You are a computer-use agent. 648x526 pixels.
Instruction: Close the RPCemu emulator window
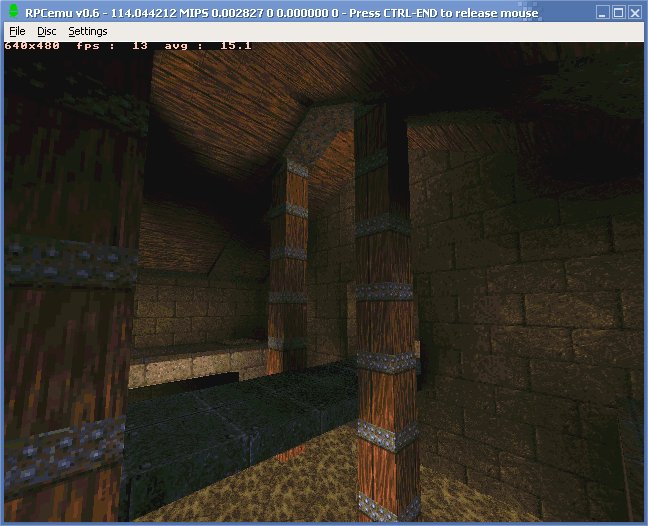pos(636,13)
